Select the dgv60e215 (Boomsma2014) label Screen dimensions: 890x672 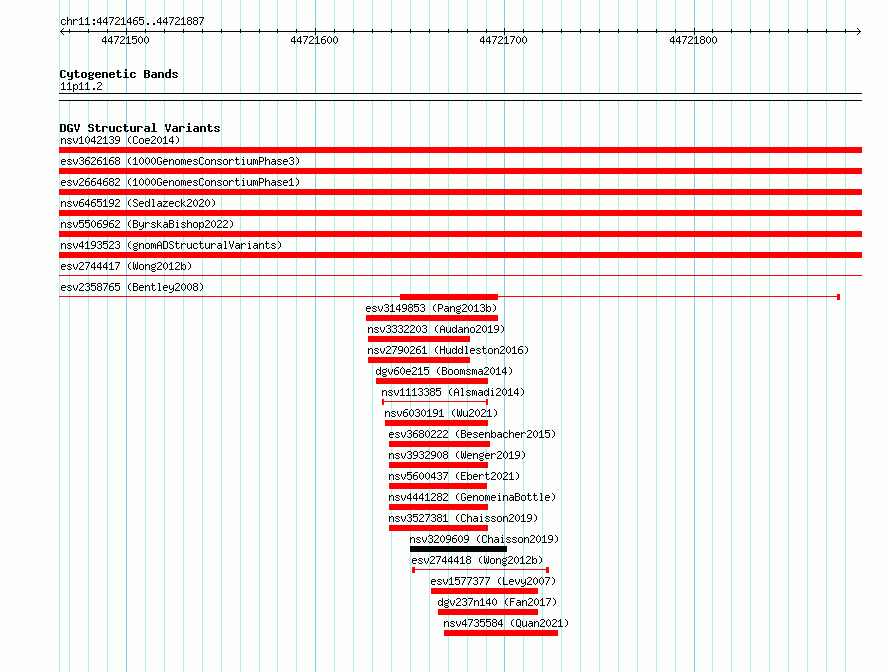click(444, 371)
